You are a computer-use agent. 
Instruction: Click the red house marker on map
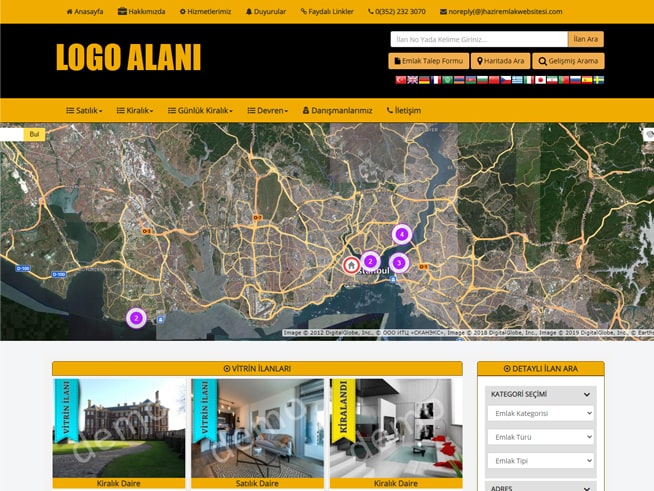click(x=351, y=265)
